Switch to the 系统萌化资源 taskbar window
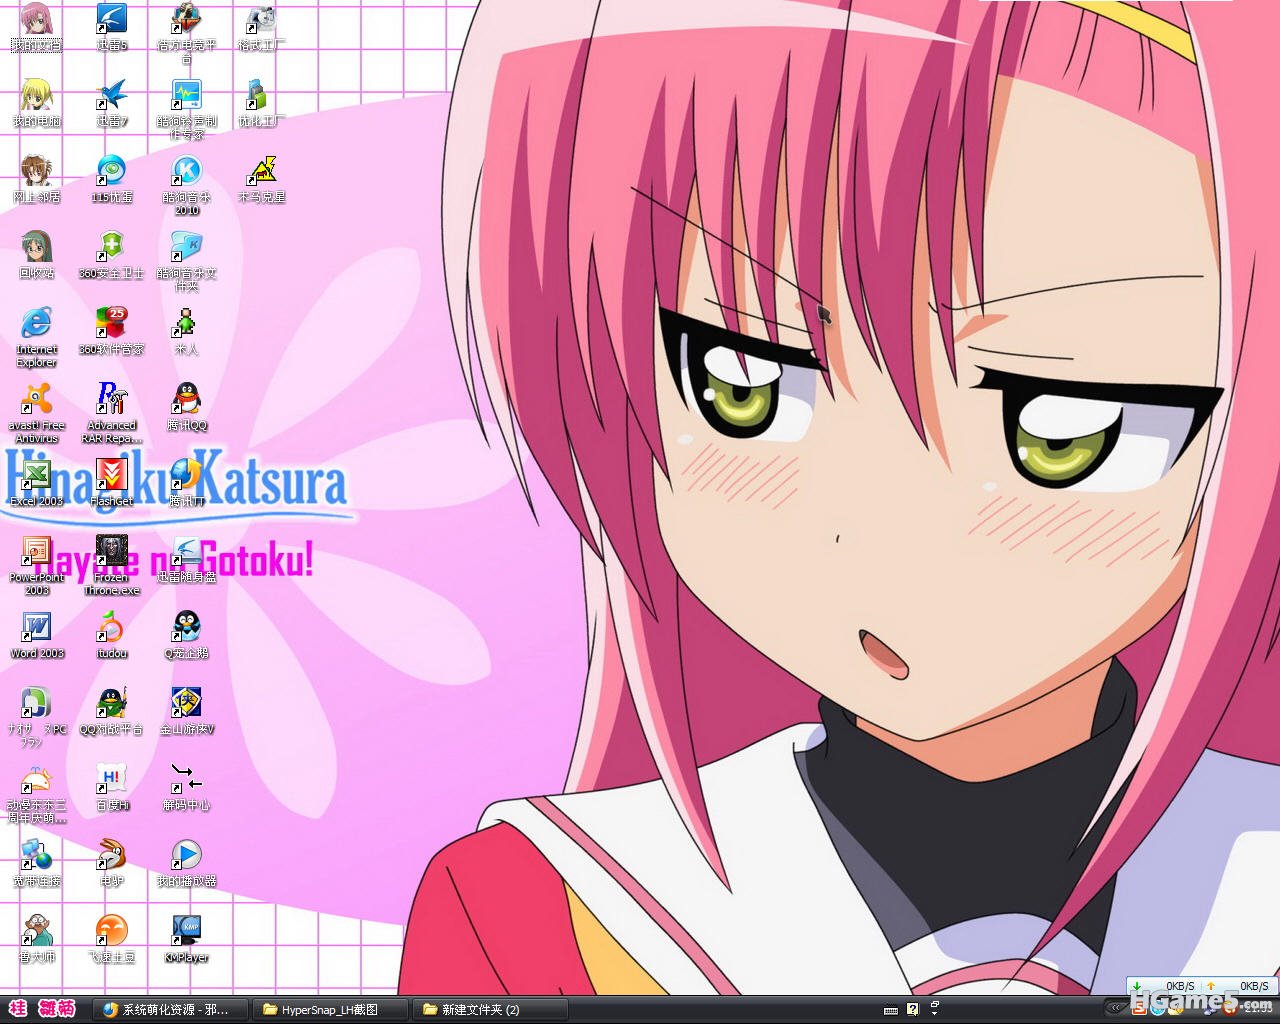The height and width of the screenshot is (1024, 1280). click(x=166, y=1009)
